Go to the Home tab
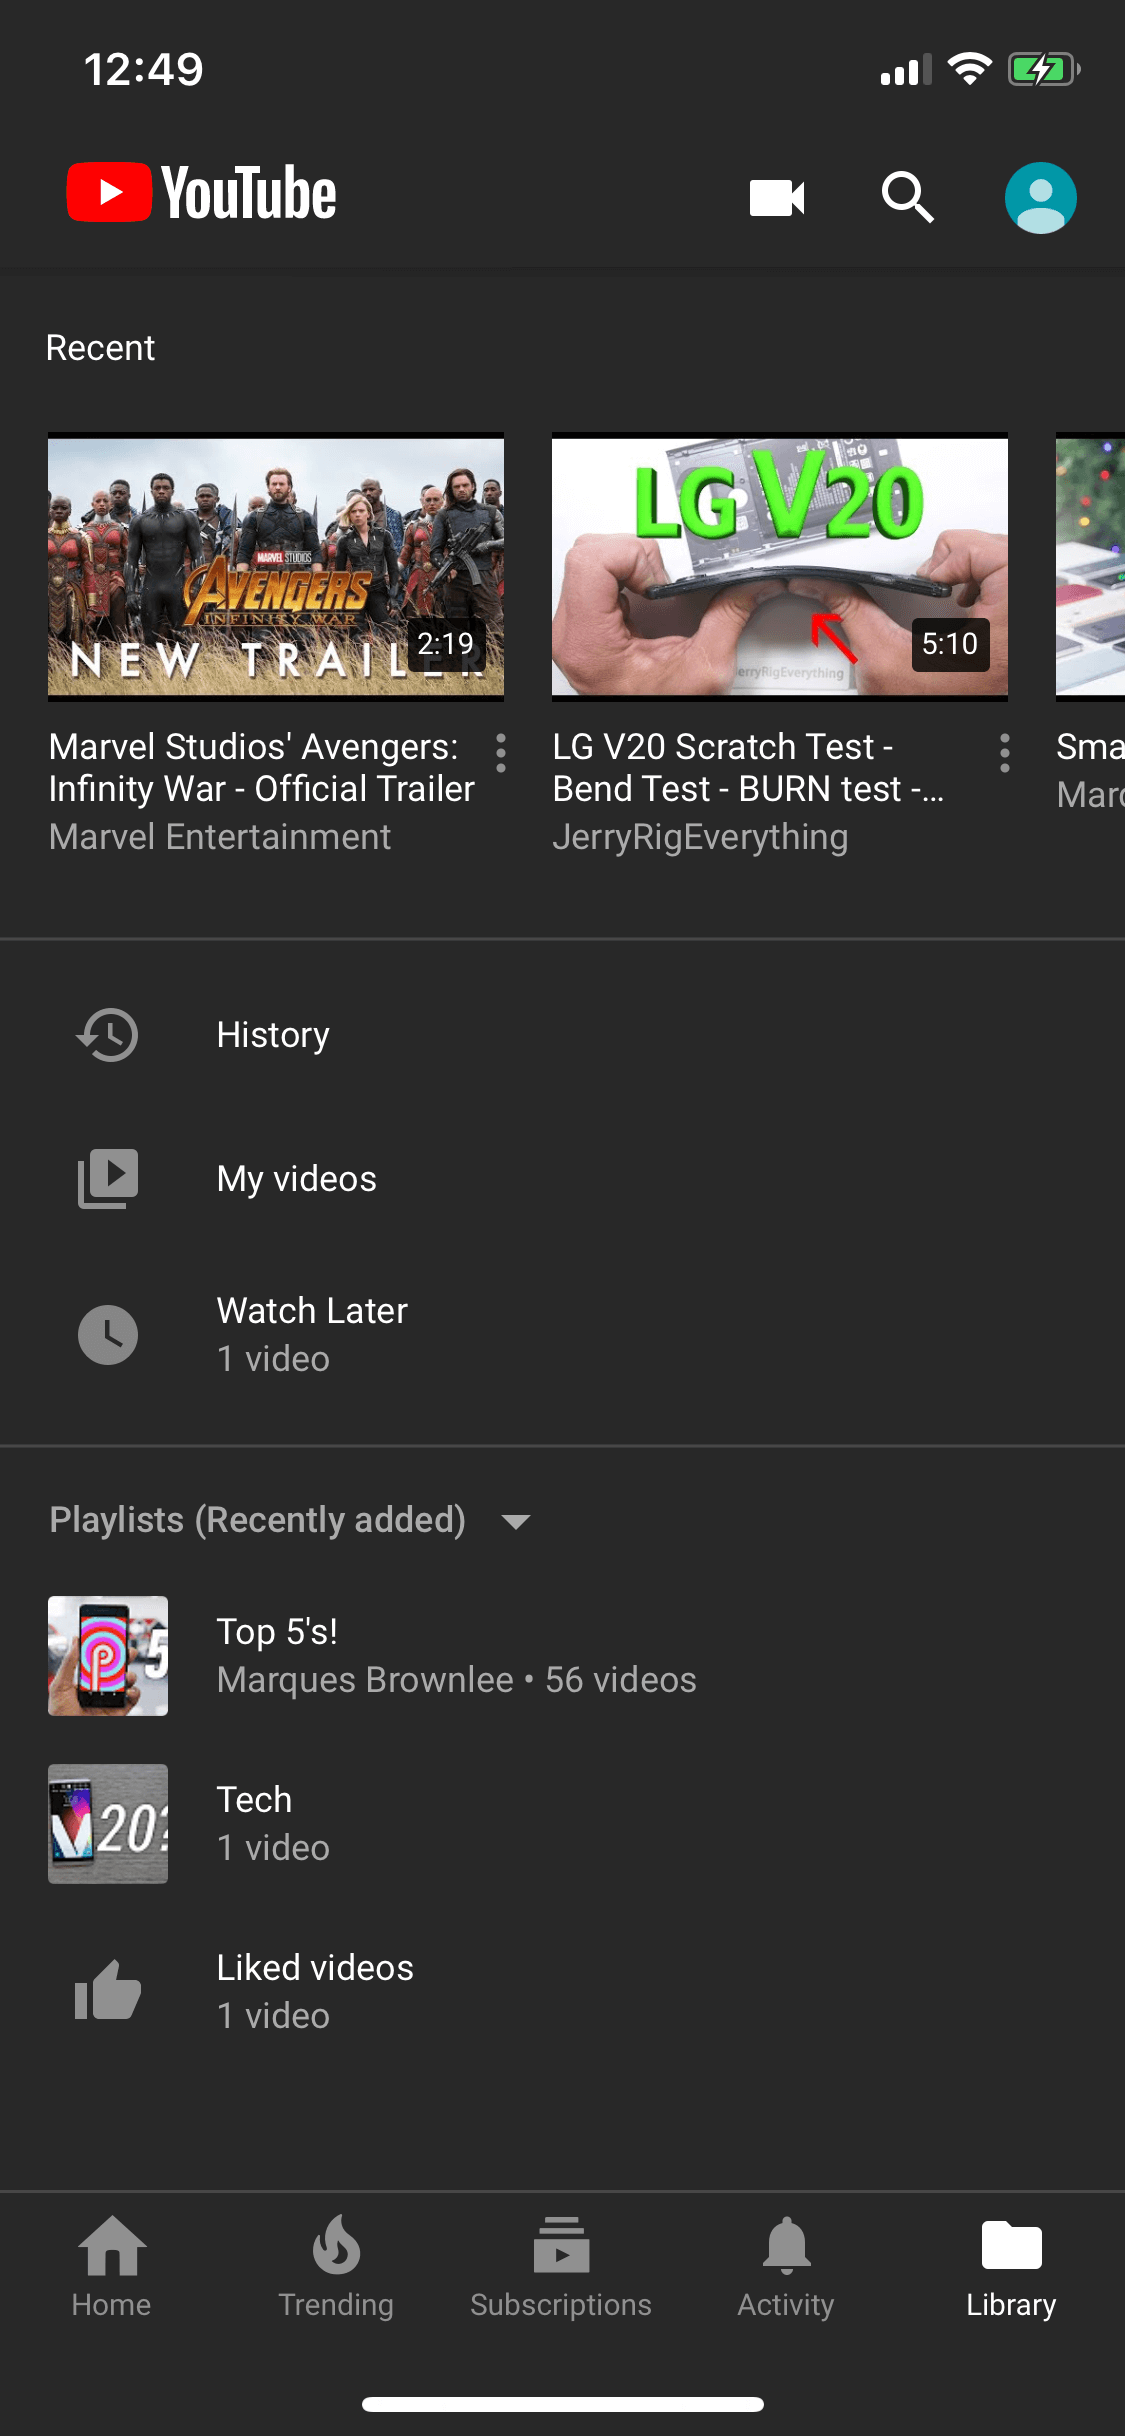 point(112,2267)
